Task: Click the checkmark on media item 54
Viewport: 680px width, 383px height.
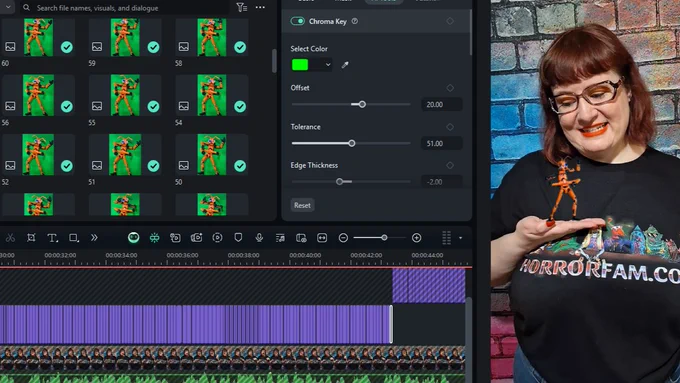Action: coord(240,106)
